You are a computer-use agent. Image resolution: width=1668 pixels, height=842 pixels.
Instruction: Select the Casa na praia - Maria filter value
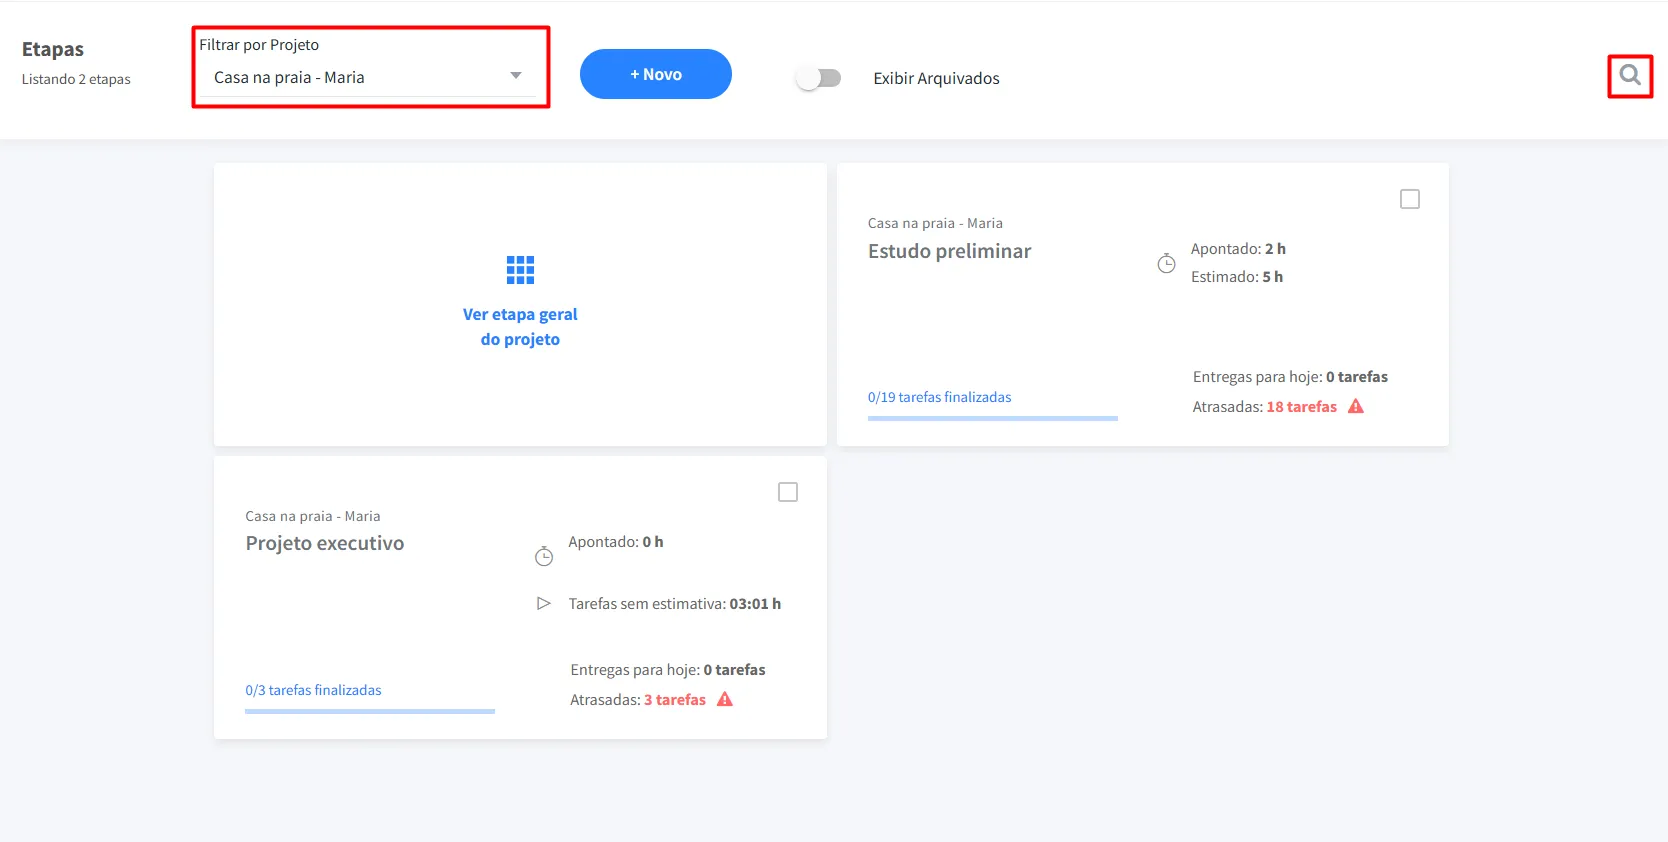289,77
